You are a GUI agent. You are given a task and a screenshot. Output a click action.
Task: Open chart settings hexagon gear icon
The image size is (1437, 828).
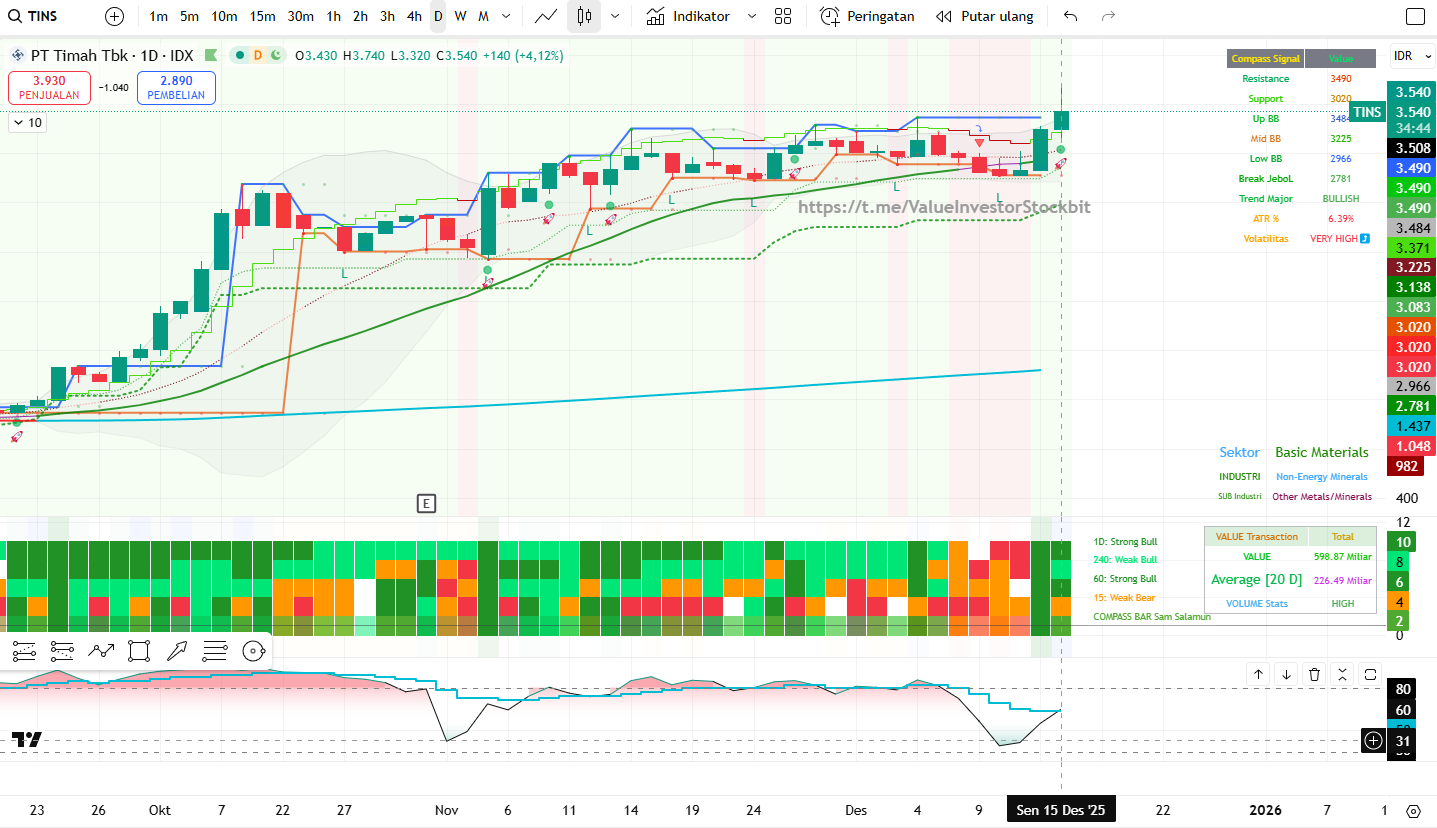pyautogui.click(x=1413, y=810)
